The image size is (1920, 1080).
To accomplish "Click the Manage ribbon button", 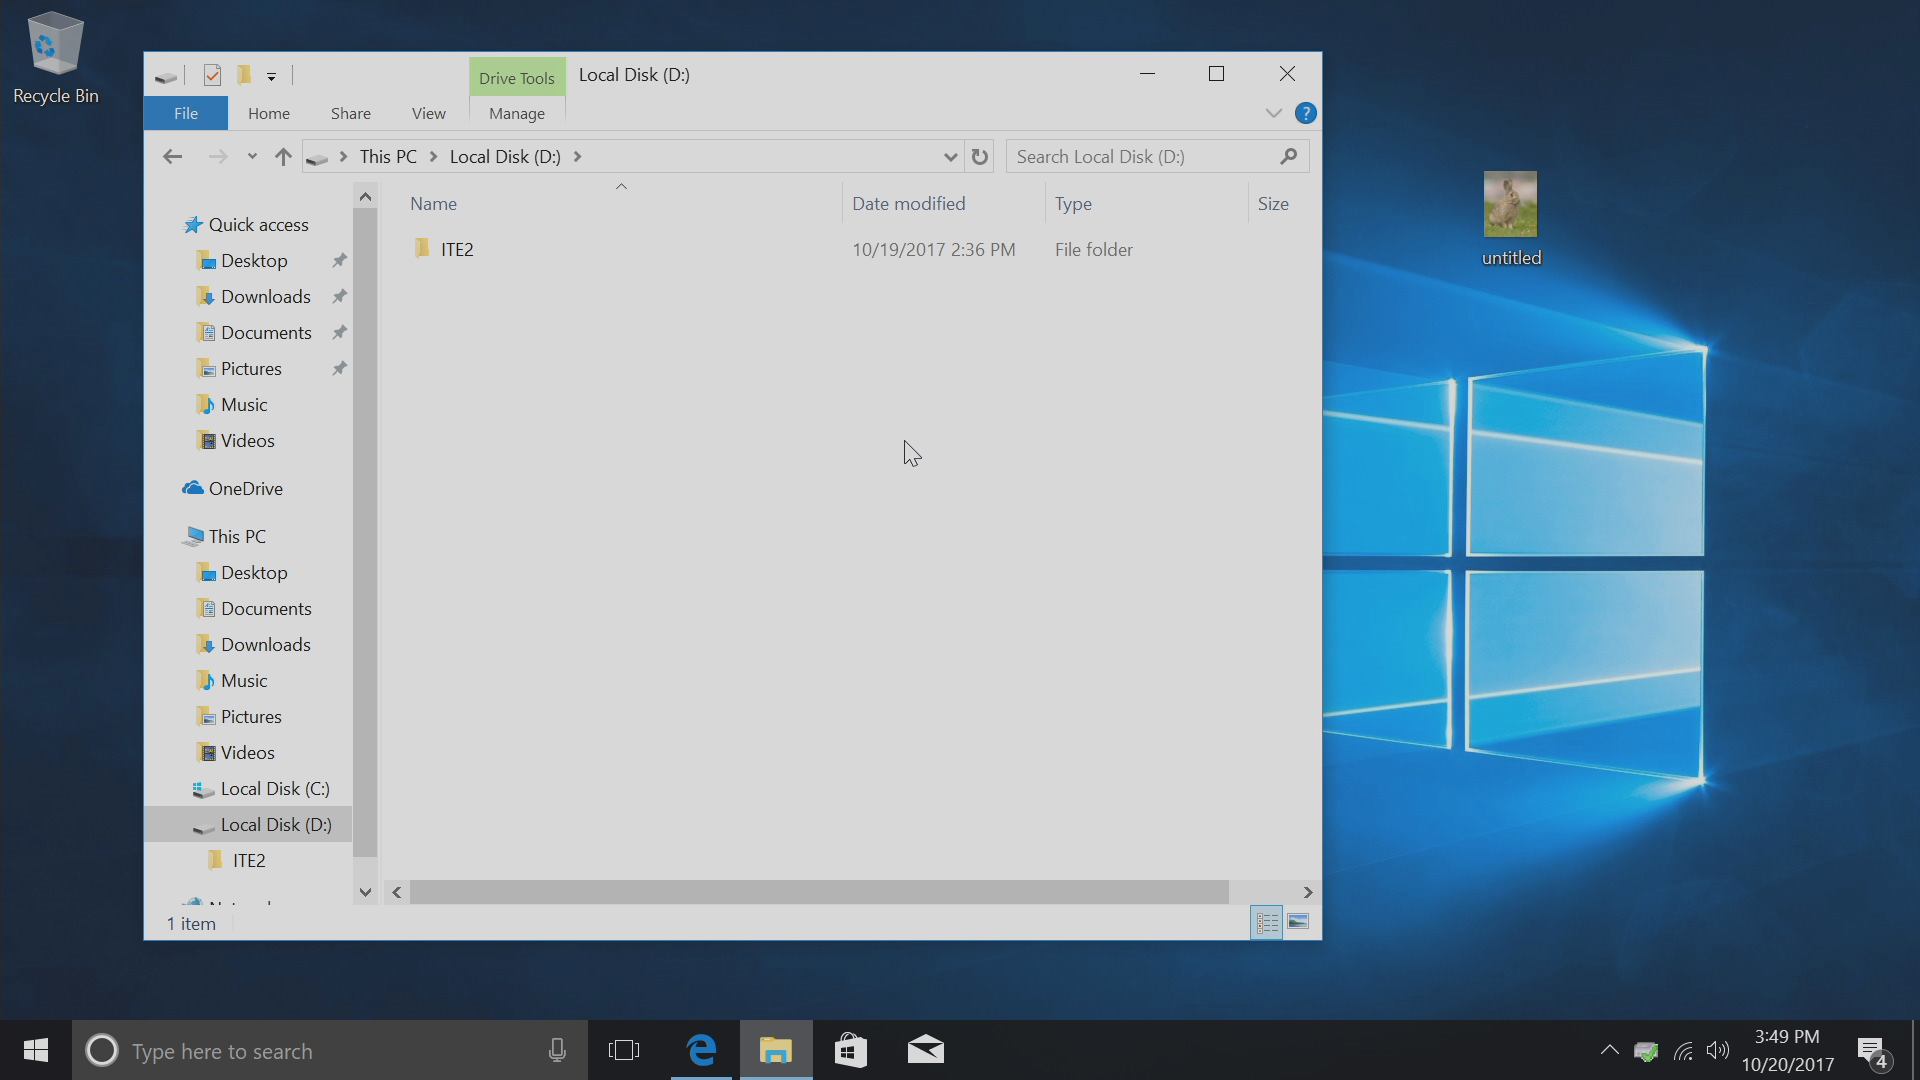I will pyautogui.click(x=516, y=113).
